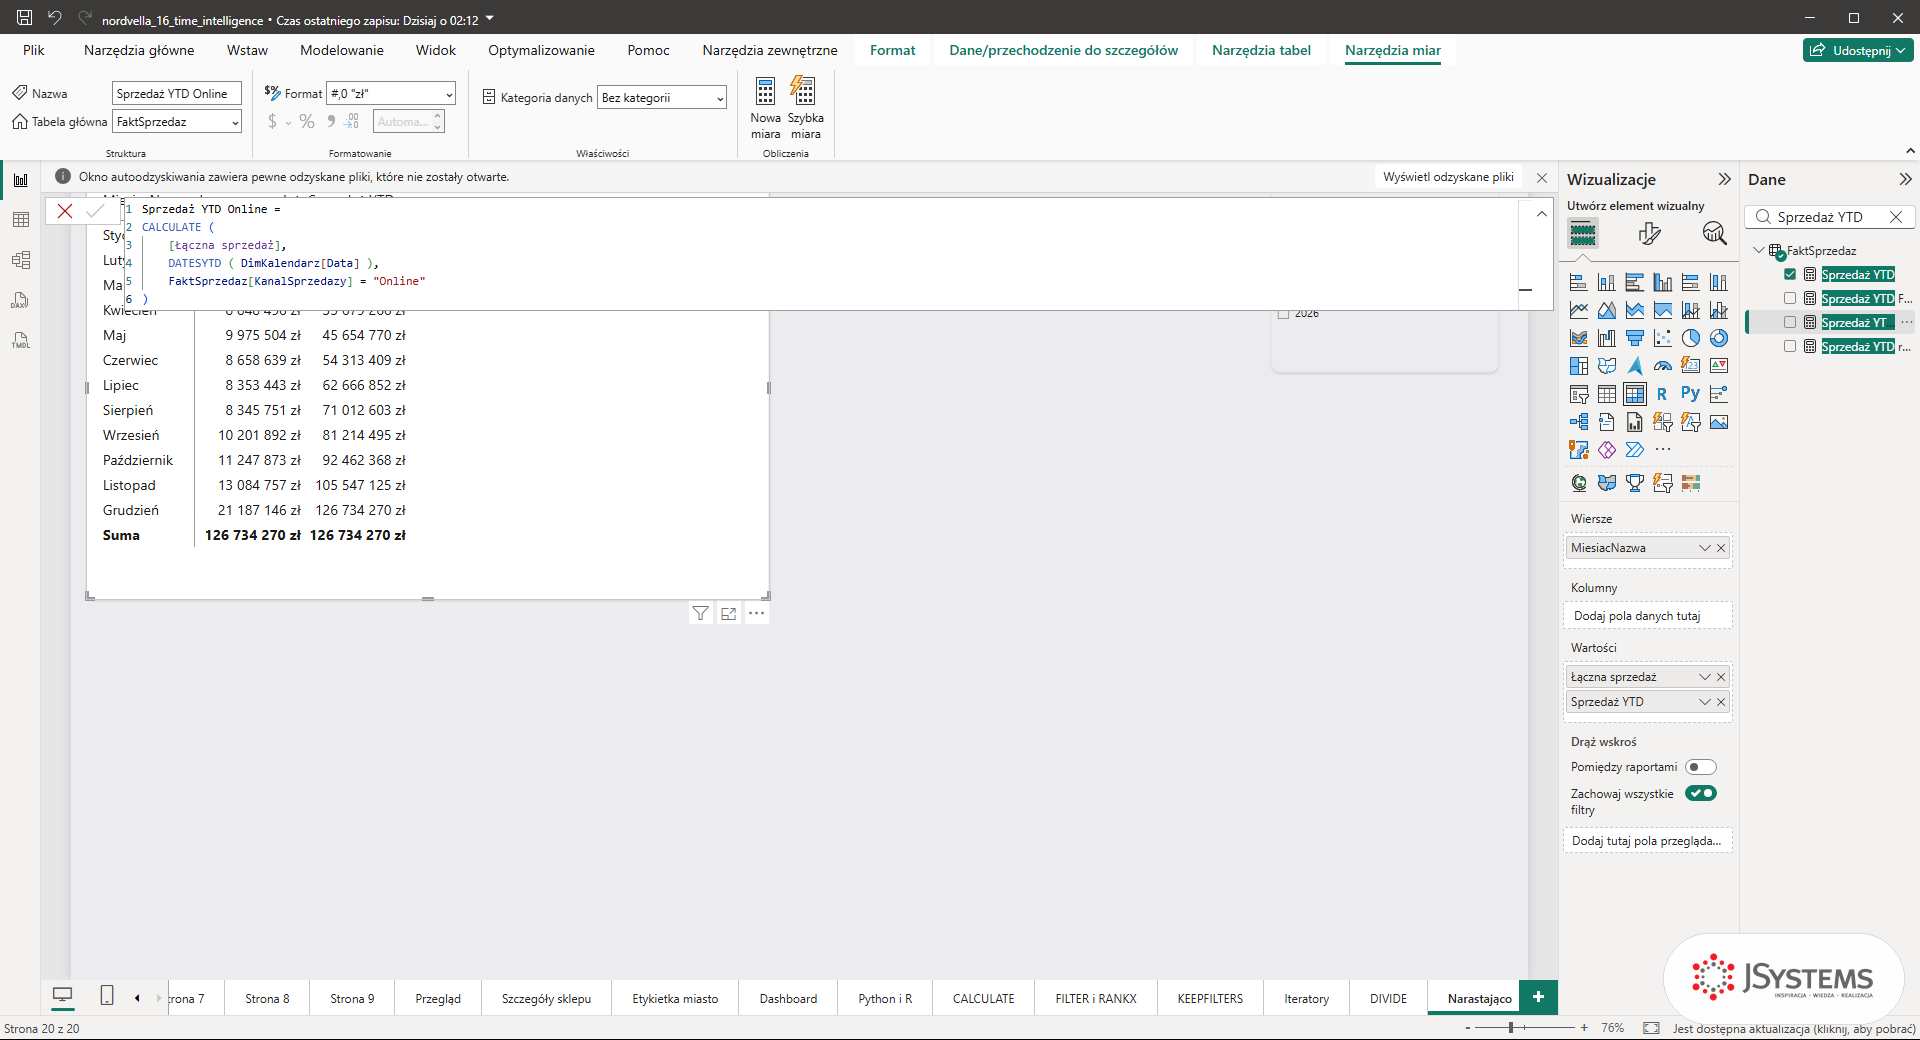Activate focus mode for the table visual
This screenshot has height=1040, width=1920.
[x=729, y=613]
